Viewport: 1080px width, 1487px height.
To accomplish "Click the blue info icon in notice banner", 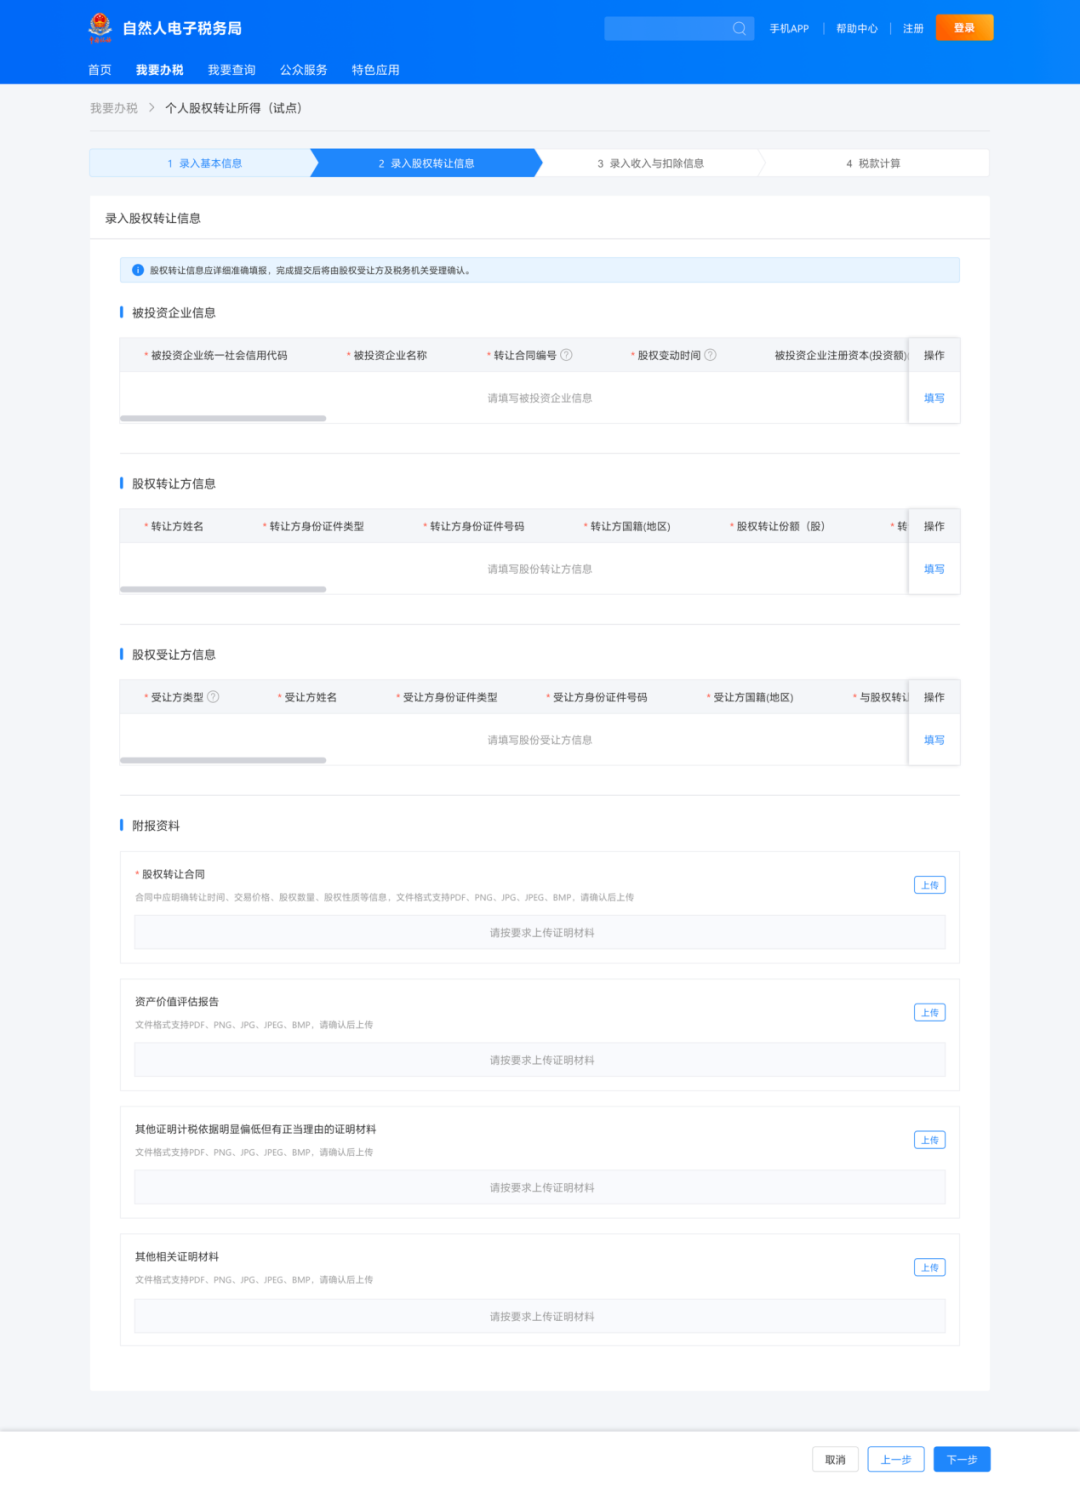I will 138,270.
